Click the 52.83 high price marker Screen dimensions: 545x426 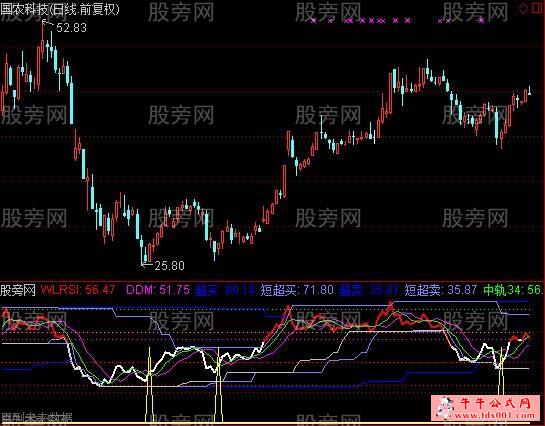71,27
